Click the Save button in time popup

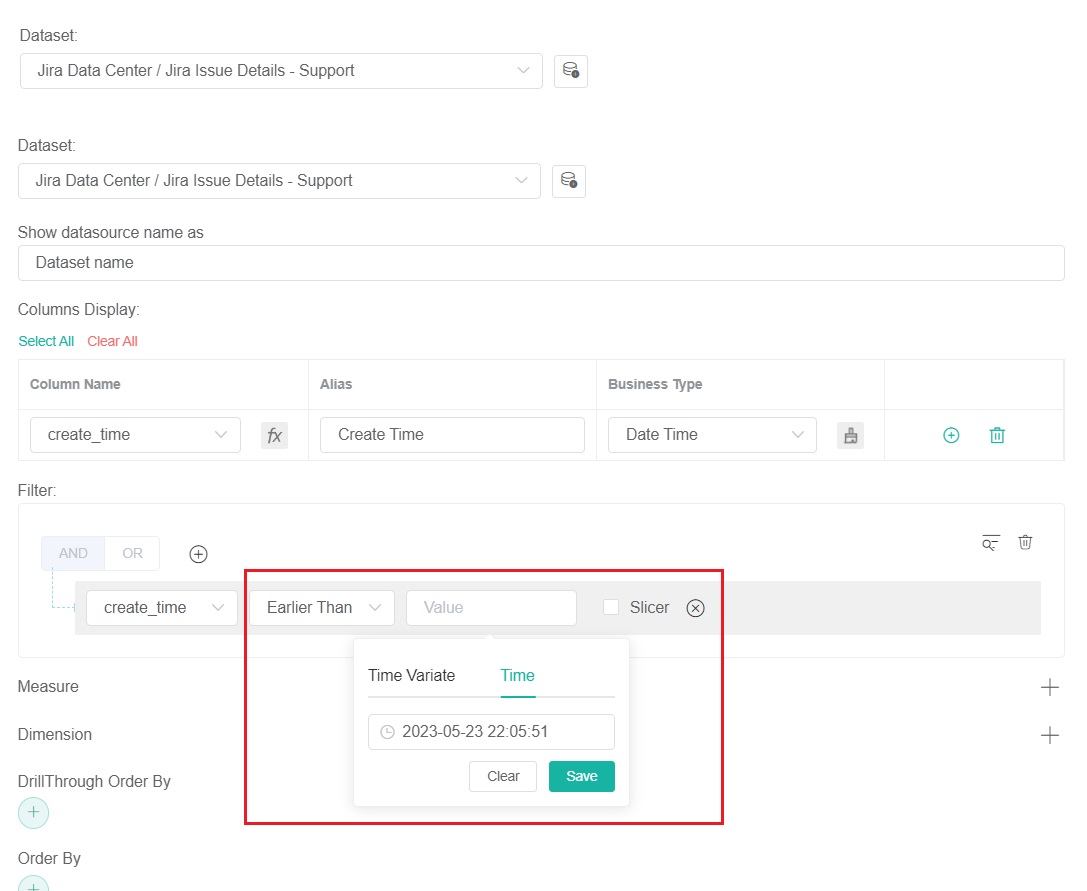pos(581,776)
